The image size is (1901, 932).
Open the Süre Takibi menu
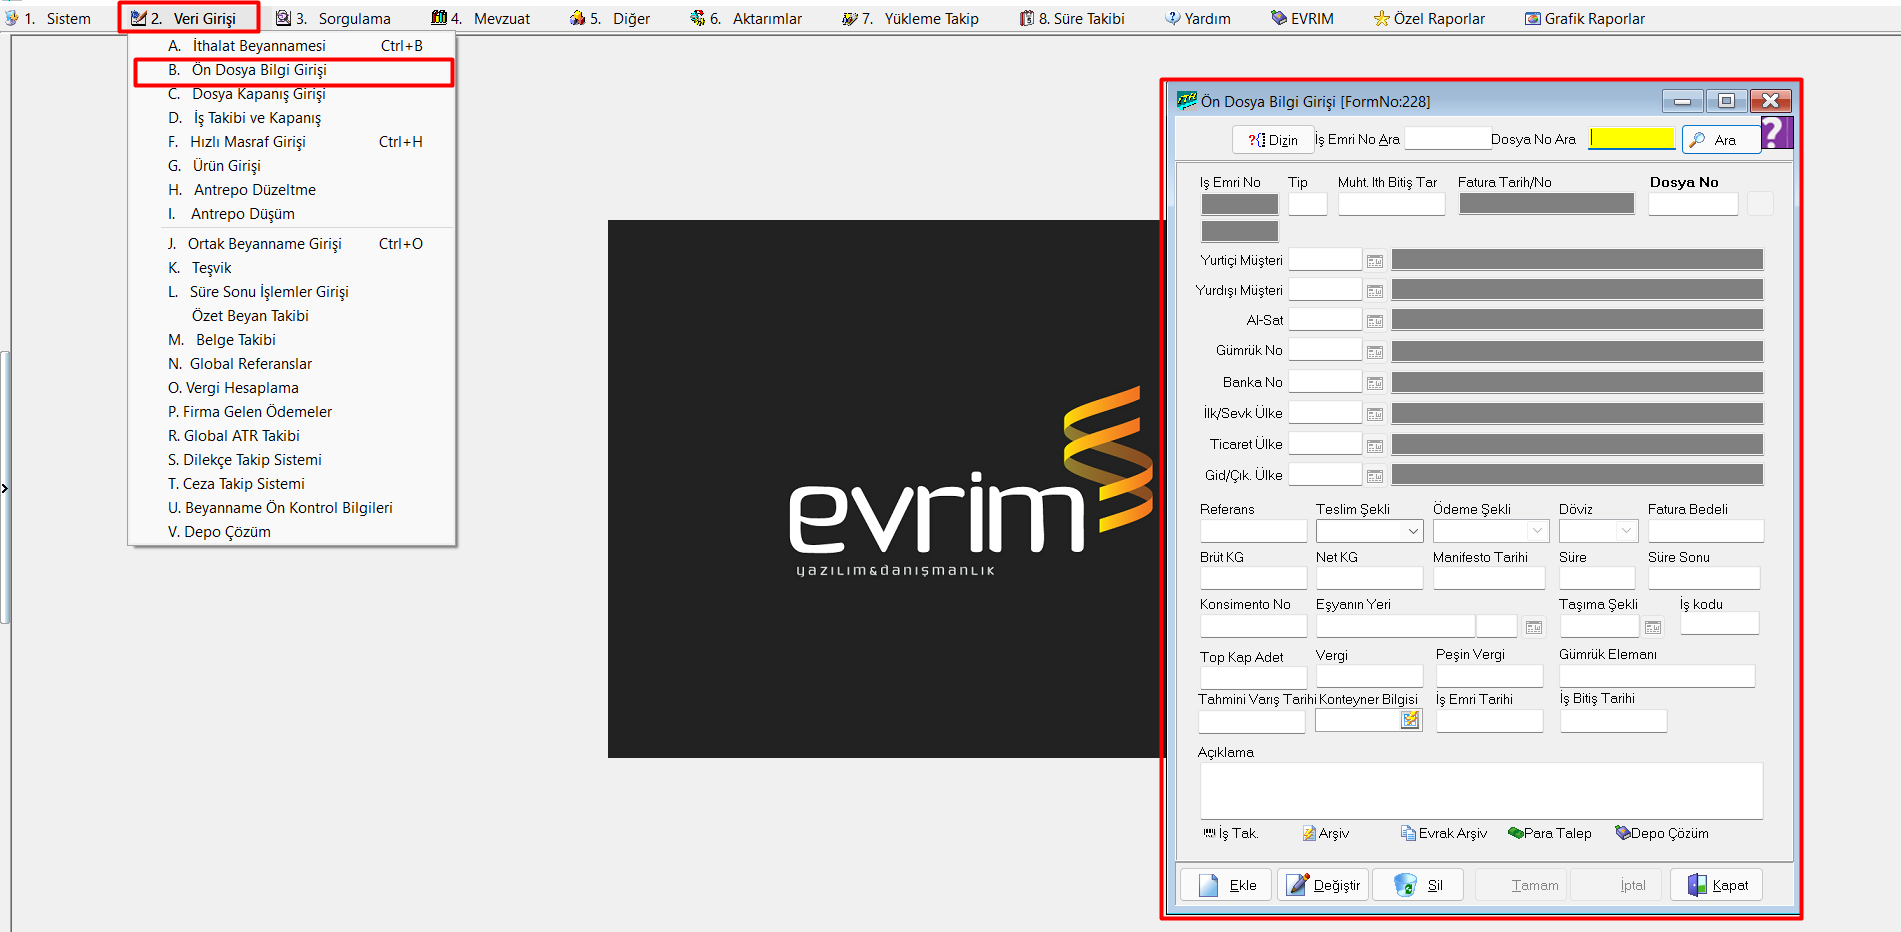point(1072,18)
